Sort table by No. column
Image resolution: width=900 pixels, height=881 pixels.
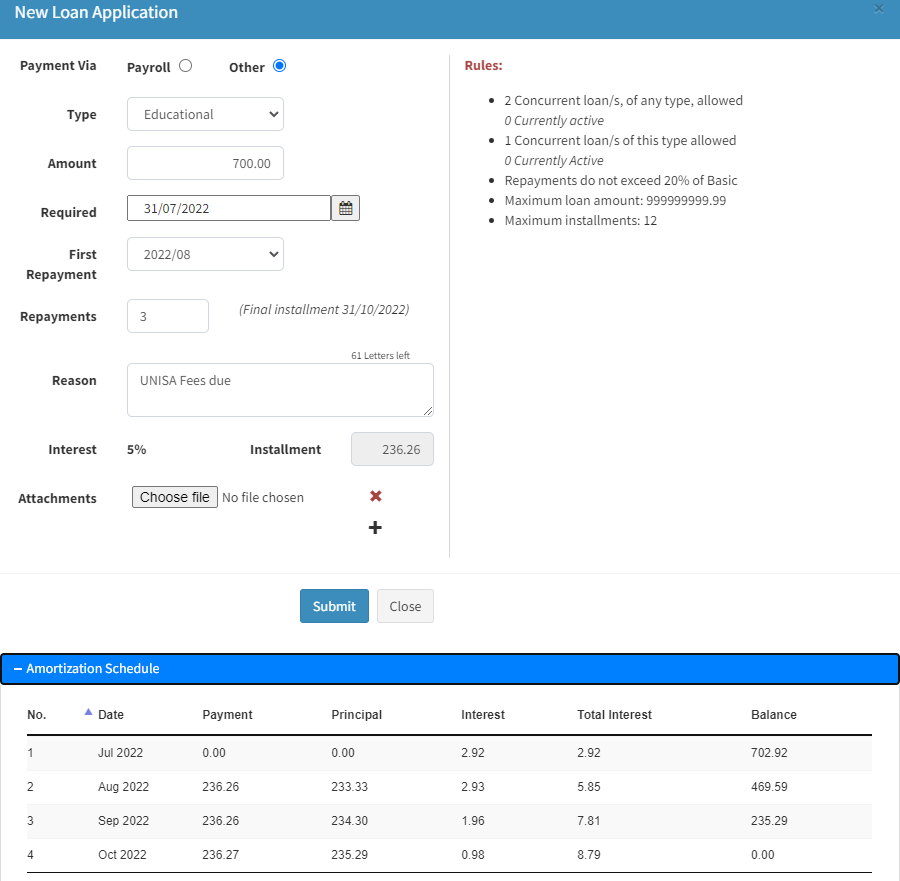coord(37,715)
